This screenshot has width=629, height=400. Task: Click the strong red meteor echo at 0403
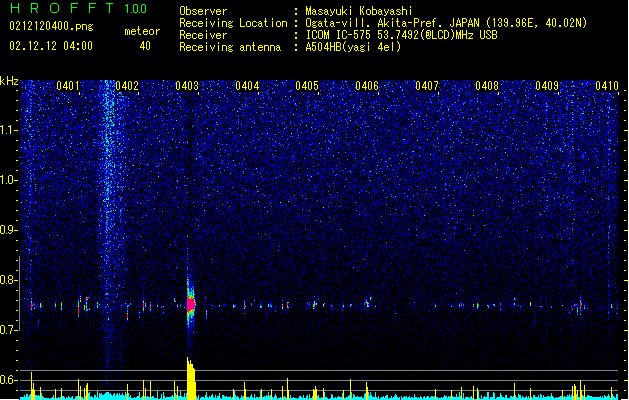click(x=191, y=305)
